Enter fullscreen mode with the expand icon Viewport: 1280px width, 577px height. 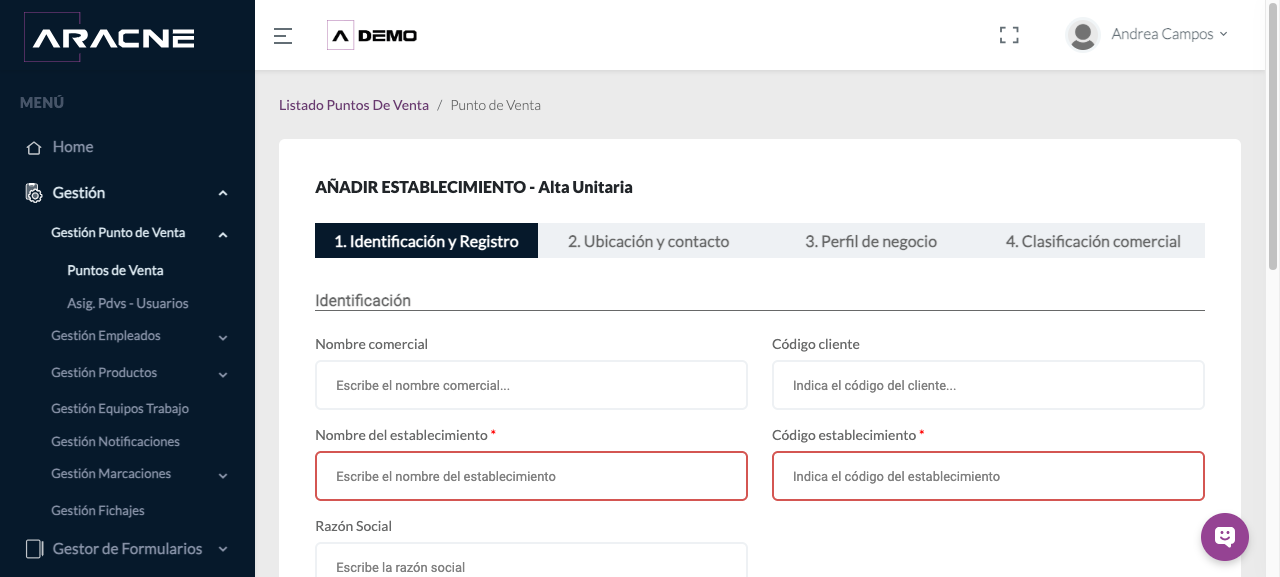(x=1009, y=35)
